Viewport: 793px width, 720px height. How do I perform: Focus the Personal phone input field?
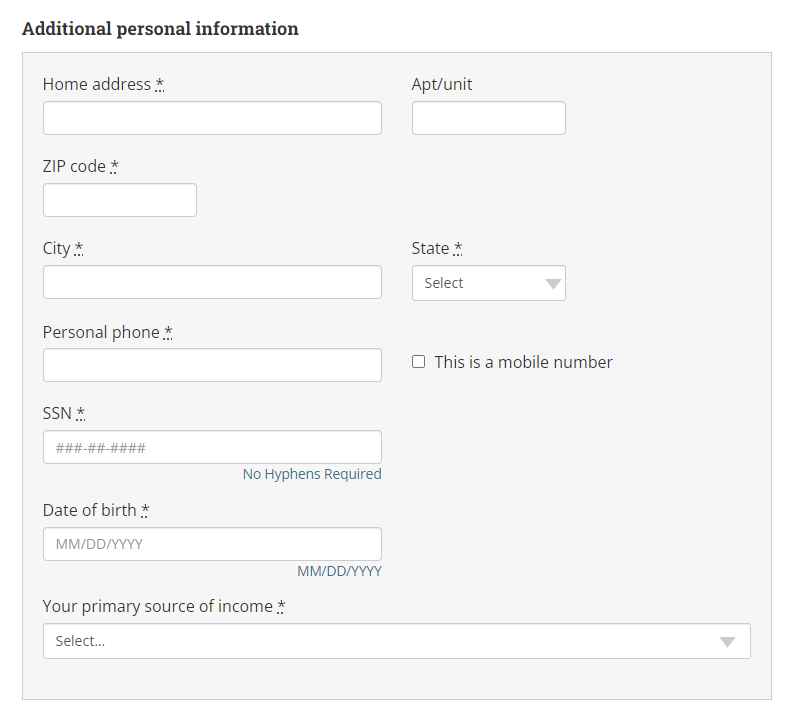[212, 365]
